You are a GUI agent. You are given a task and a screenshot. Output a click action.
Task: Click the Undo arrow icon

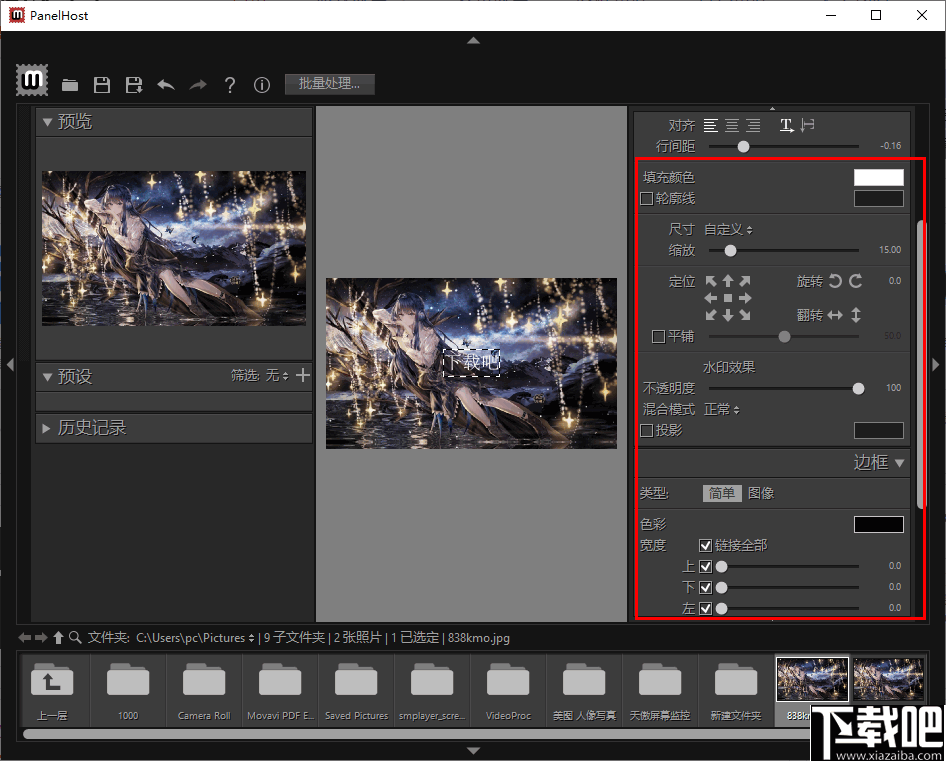coord(166,85)
